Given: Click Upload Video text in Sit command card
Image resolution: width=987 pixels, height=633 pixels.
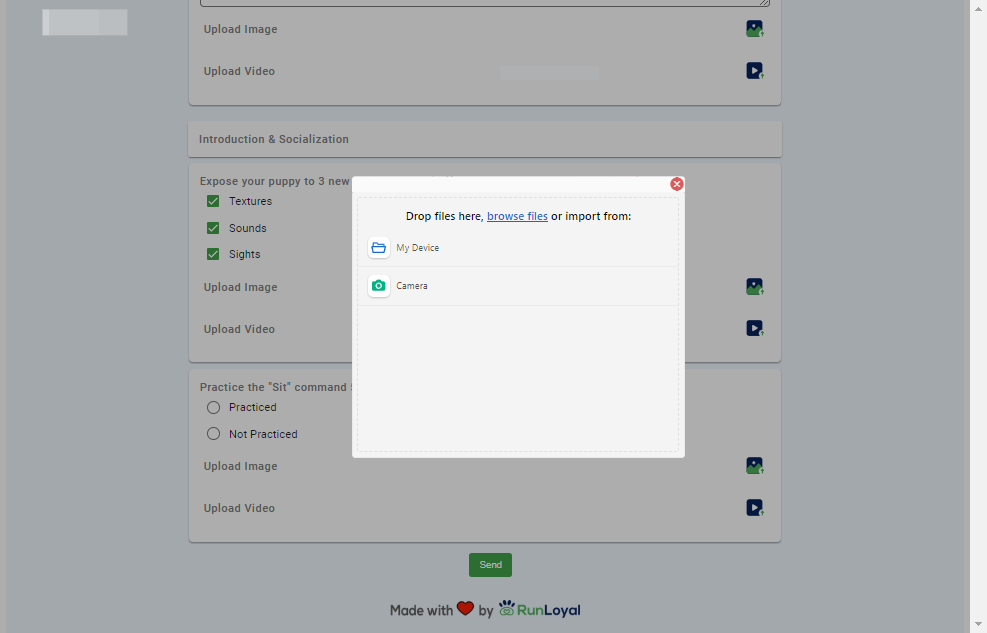Looking at the screenshot, I should (x=239, y=508).
